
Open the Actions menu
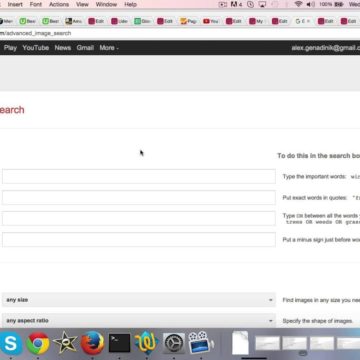pos(59,4)
